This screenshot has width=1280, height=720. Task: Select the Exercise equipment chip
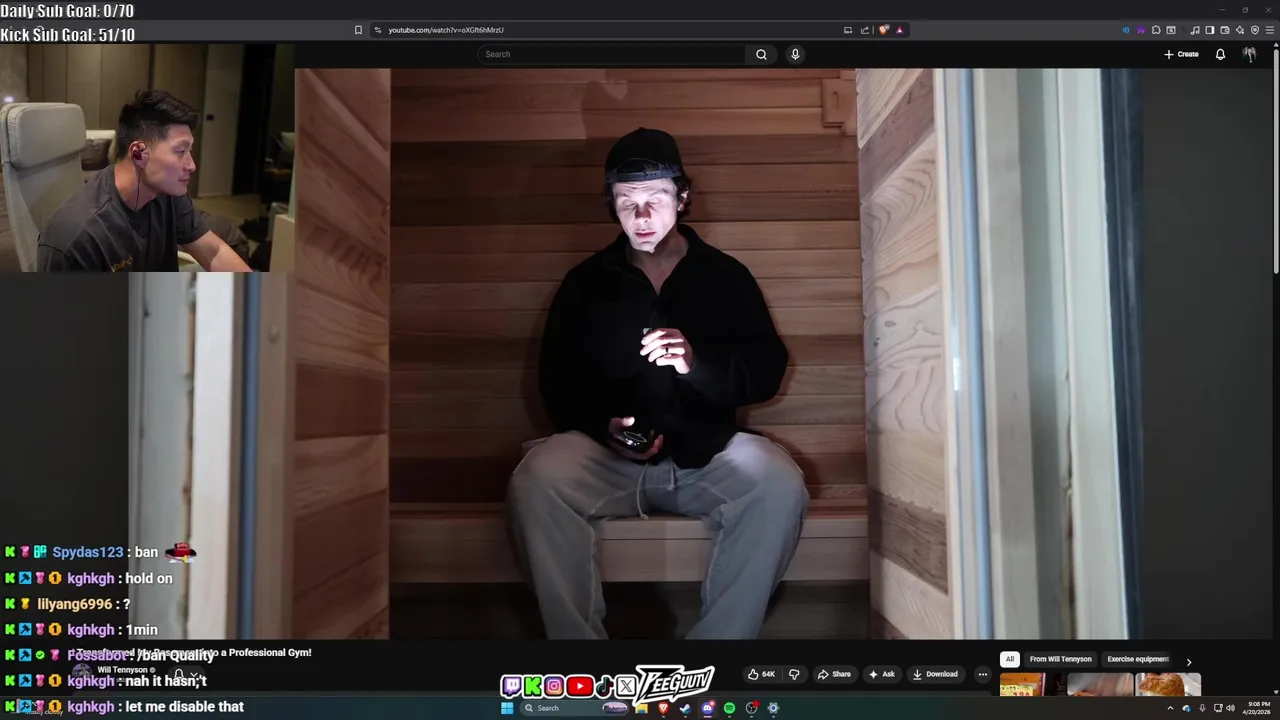(1138, 659)
